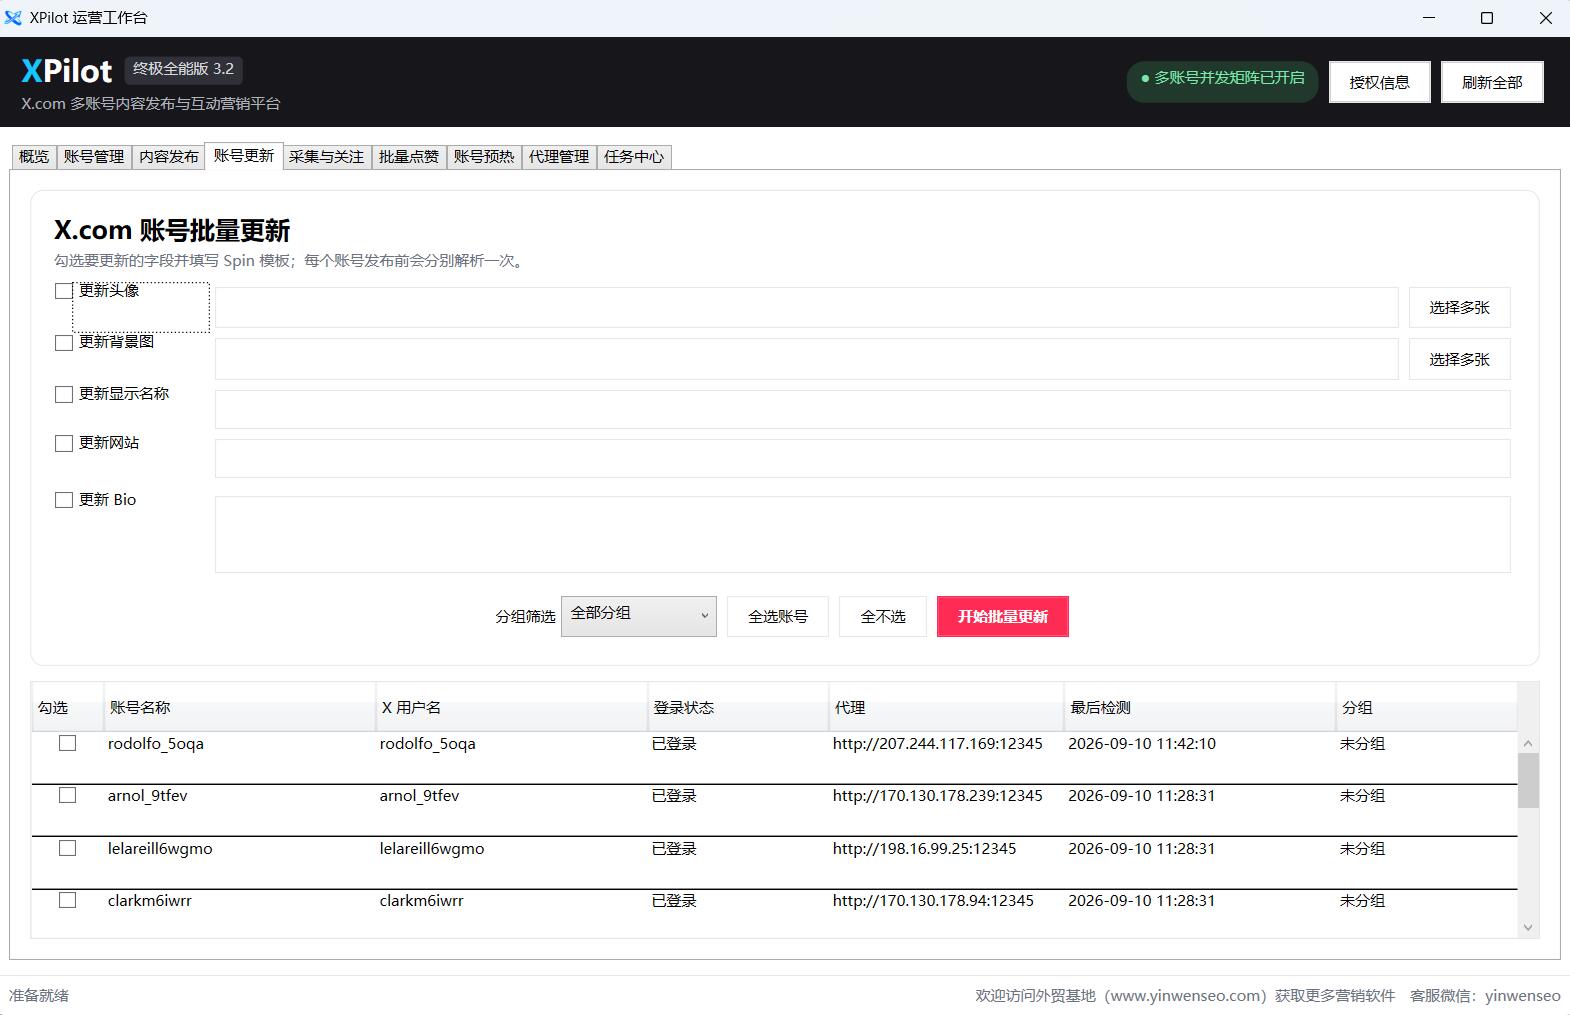Click account name lelareill6wgmo
The width and height of the screenshot is (1570, 1015).
pos(160,849)
